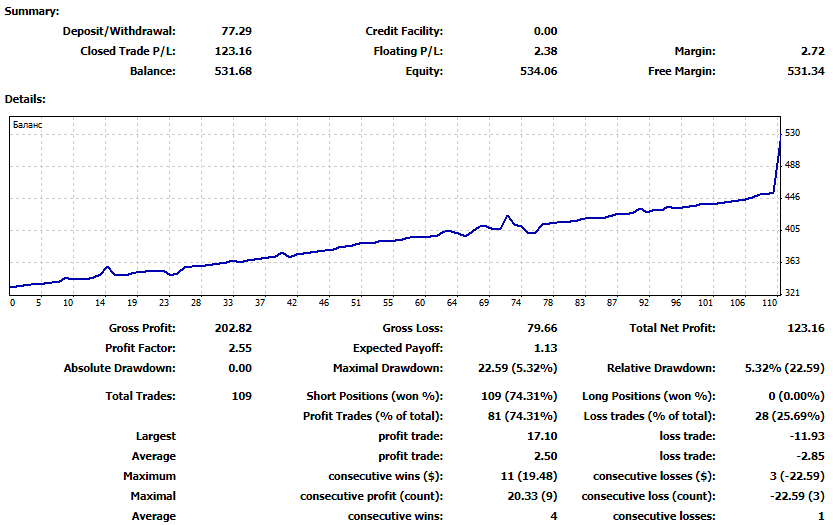Select average profit trade value 2.50

546,456
